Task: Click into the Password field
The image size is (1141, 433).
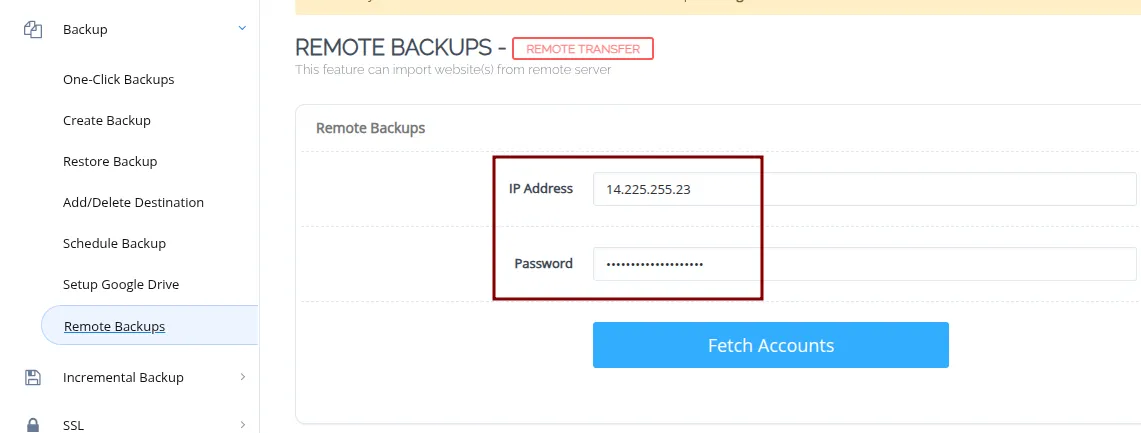Action: [x=864, y=264]
